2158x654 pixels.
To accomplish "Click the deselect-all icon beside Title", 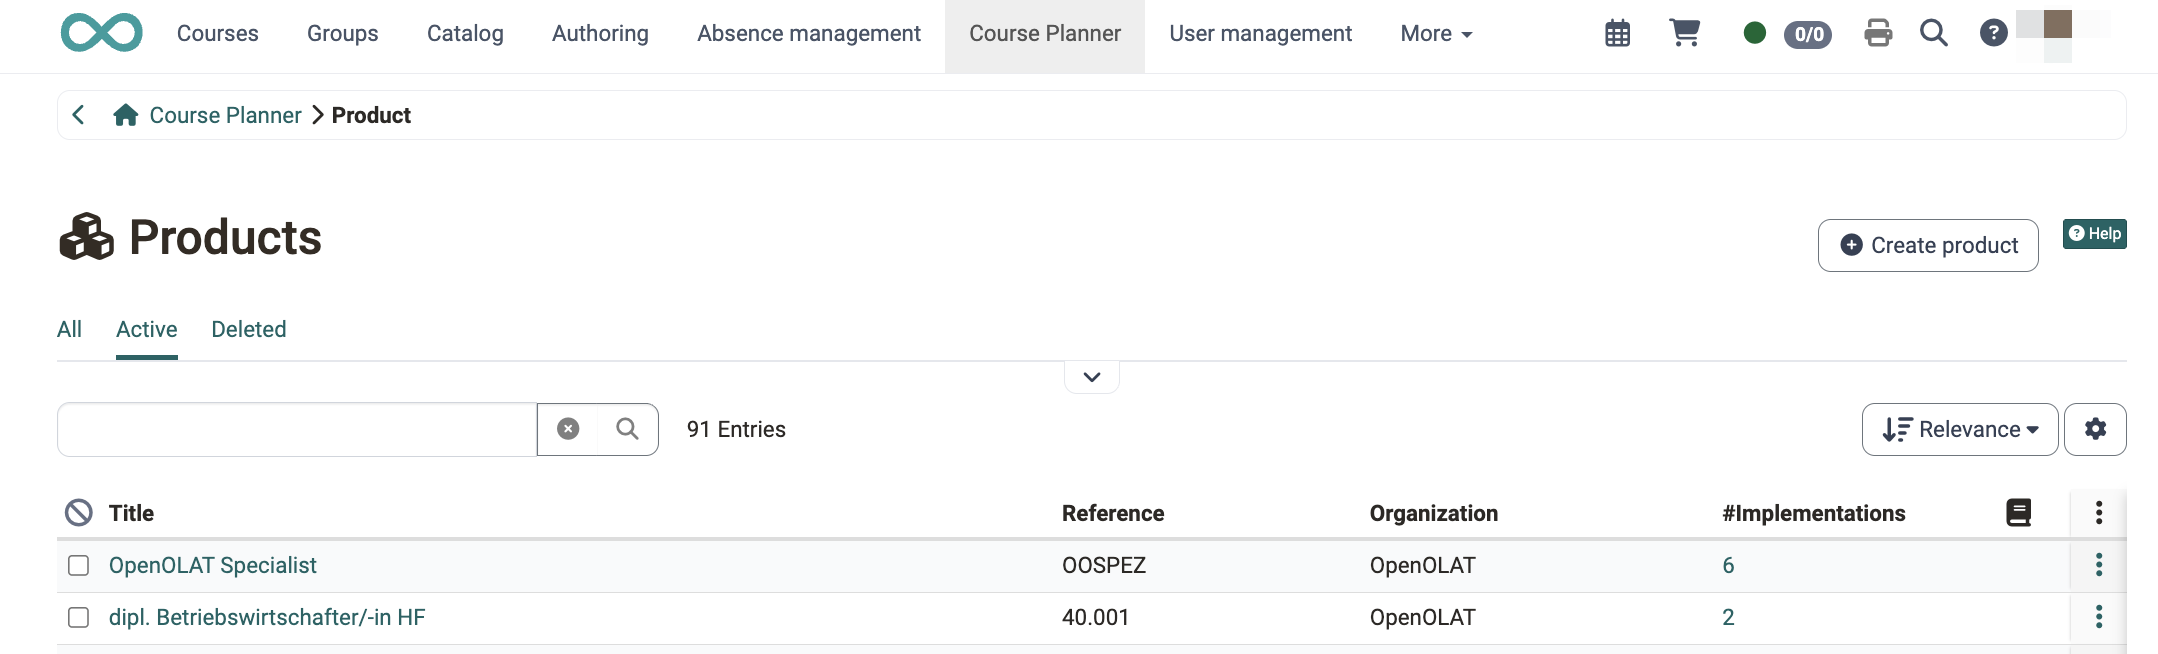I will (x=79, y=513).
